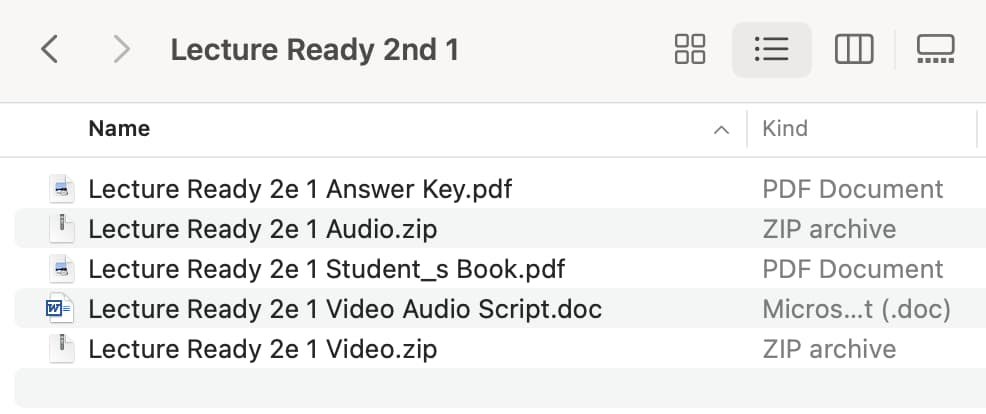
Task: Select the Answer Key.pdf file icon
Action: click(62, 189)
